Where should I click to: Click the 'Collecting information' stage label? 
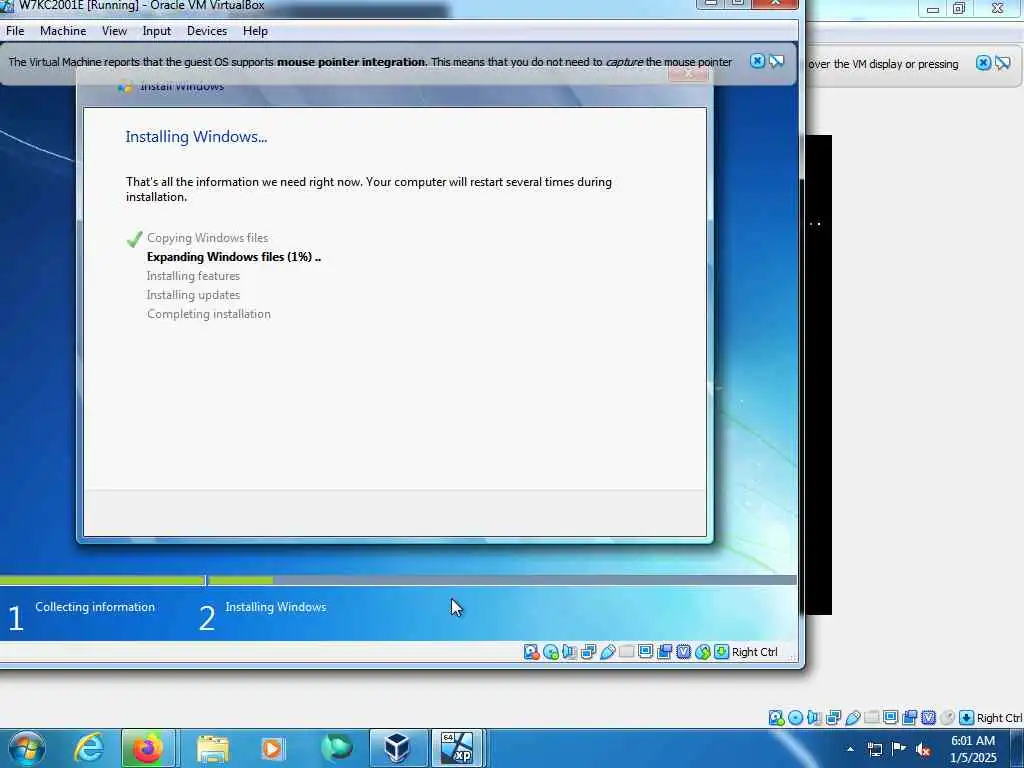coord(95,607)
